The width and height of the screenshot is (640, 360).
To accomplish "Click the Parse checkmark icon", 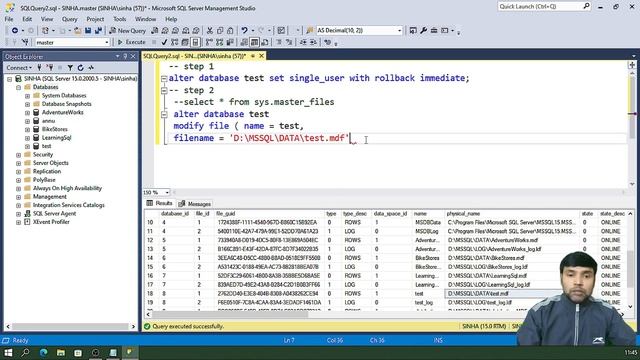I will [164, 42].
